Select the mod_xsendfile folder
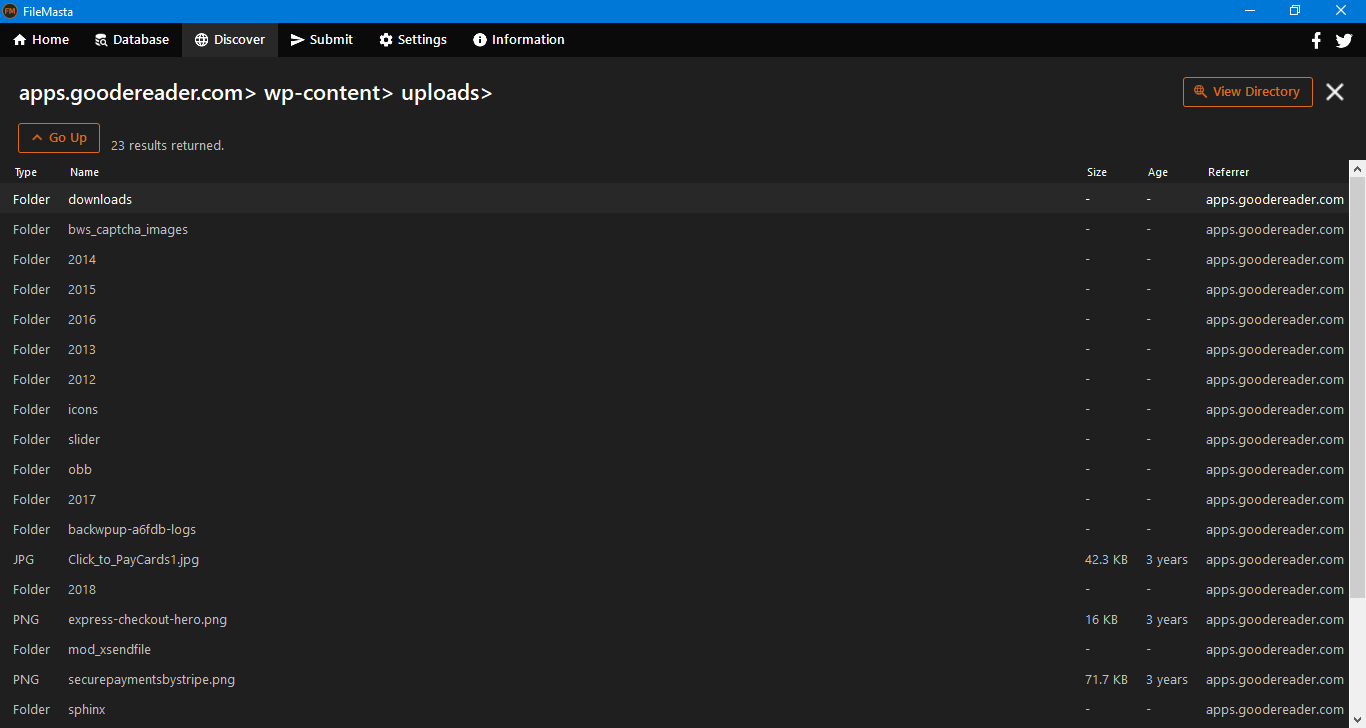The width and height of the screenshot is (1366, 728). point(675,649)
